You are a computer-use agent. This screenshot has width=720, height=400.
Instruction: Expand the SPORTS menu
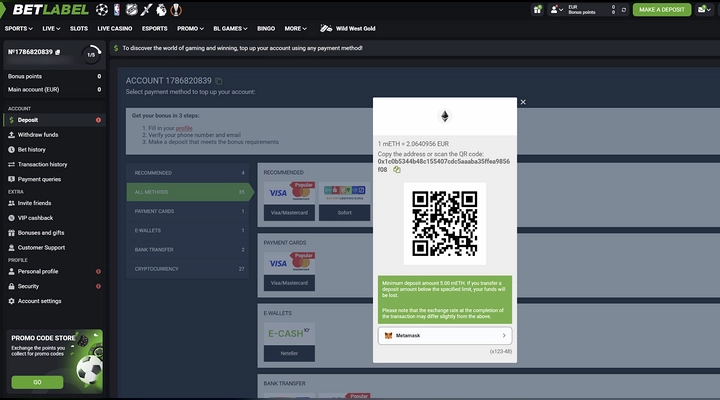pyautogui.click(x=18, y=28)
